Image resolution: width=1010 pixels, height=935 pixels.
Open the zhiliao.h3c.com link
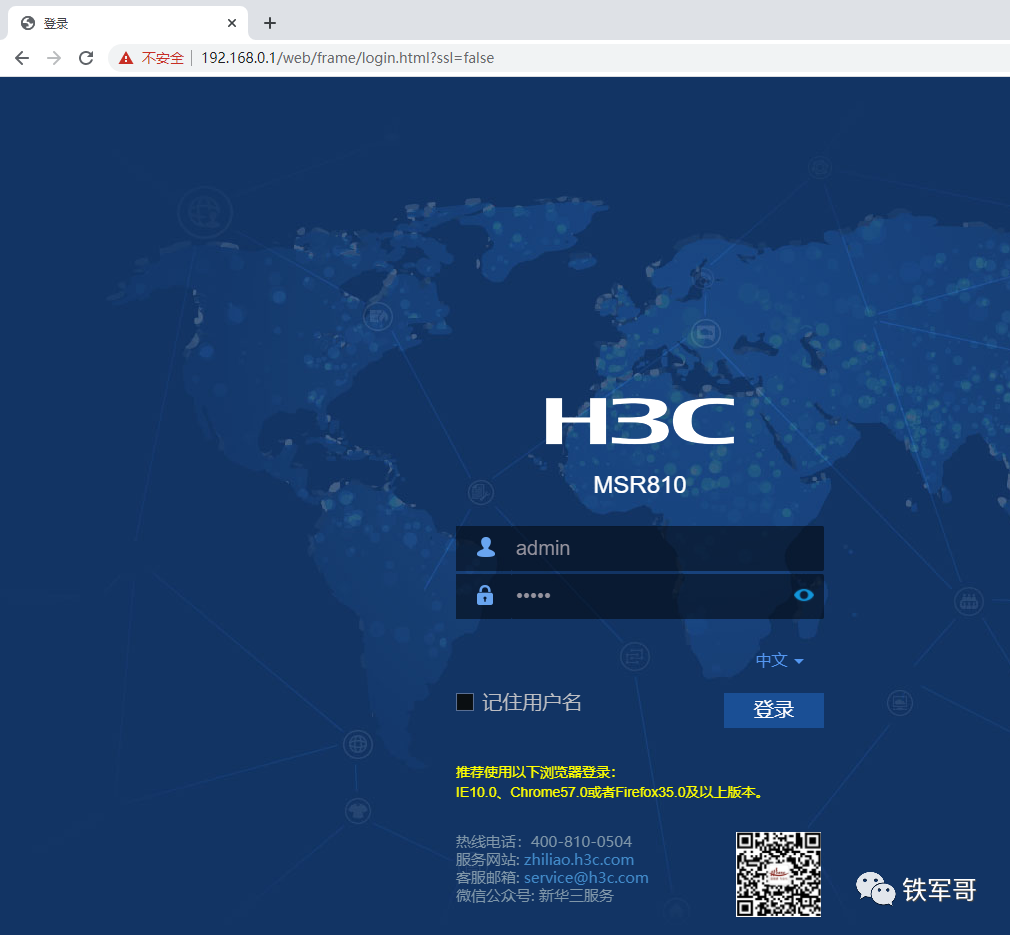[x=579, y=860]
